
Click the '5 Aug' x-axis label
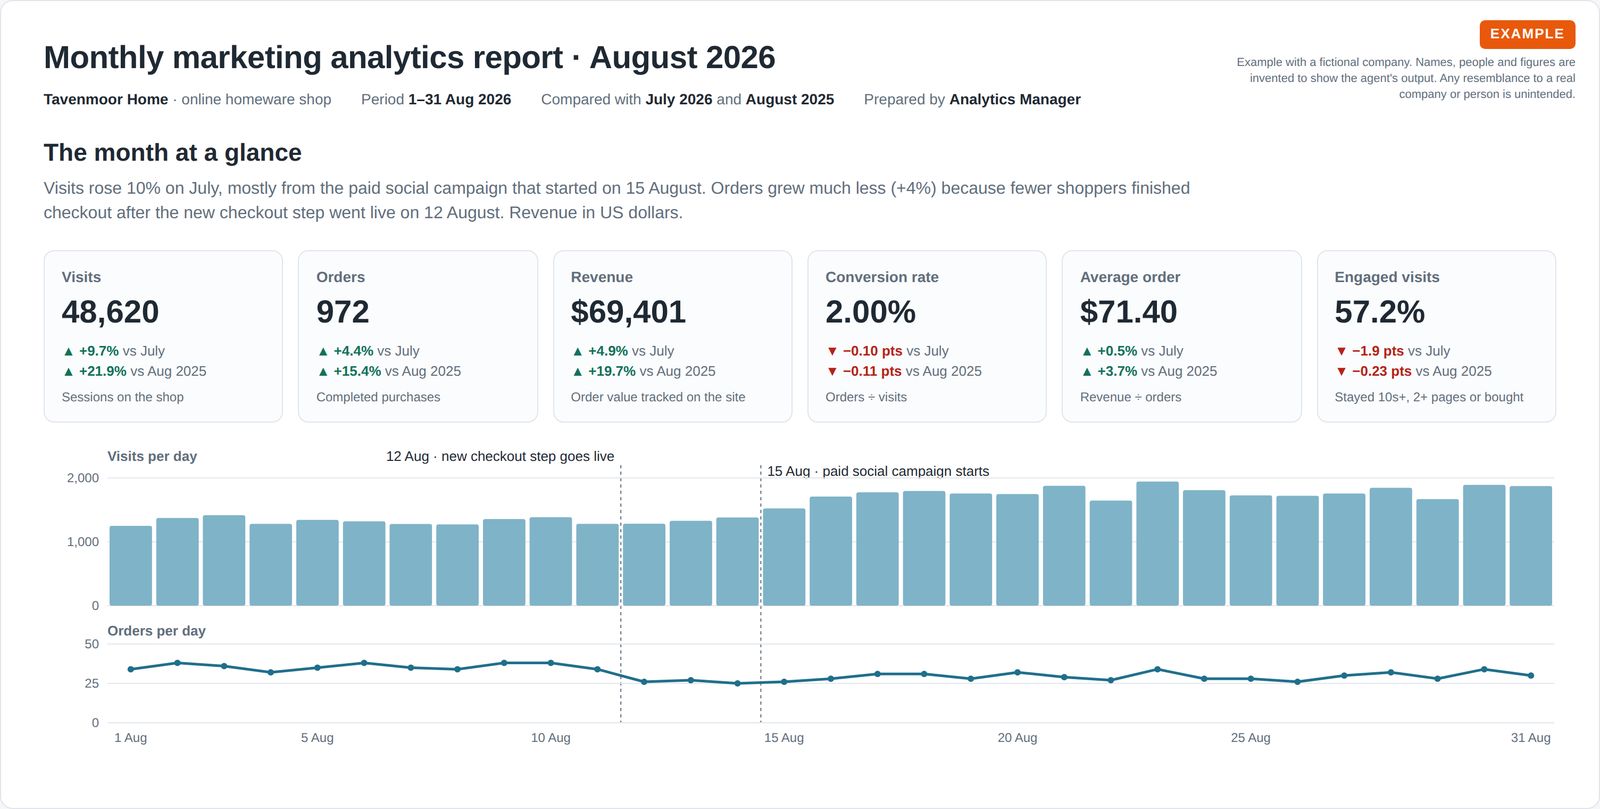point(317,738)
